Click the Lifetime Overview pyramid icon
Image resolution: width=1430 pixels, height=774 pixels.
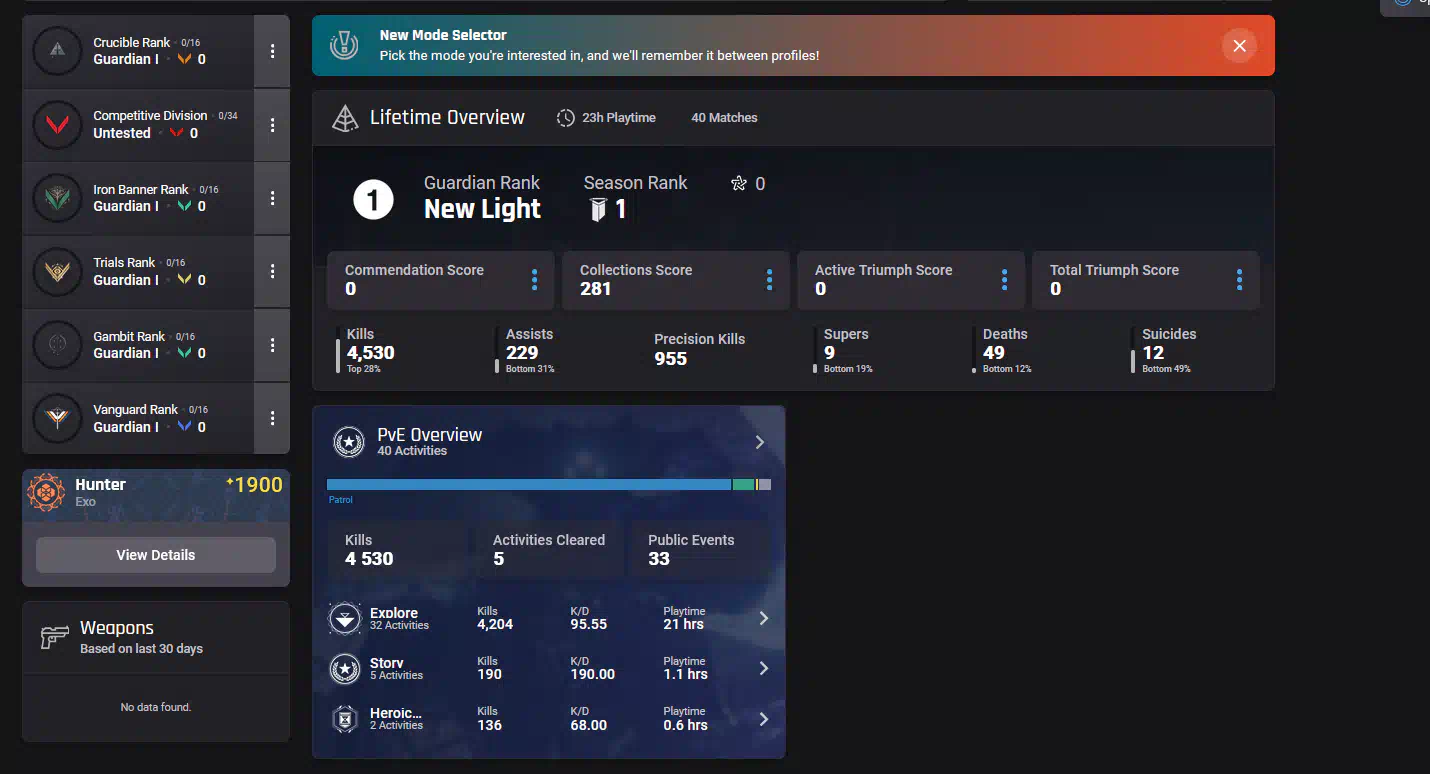pyautogui.click(x=345, y=118)
